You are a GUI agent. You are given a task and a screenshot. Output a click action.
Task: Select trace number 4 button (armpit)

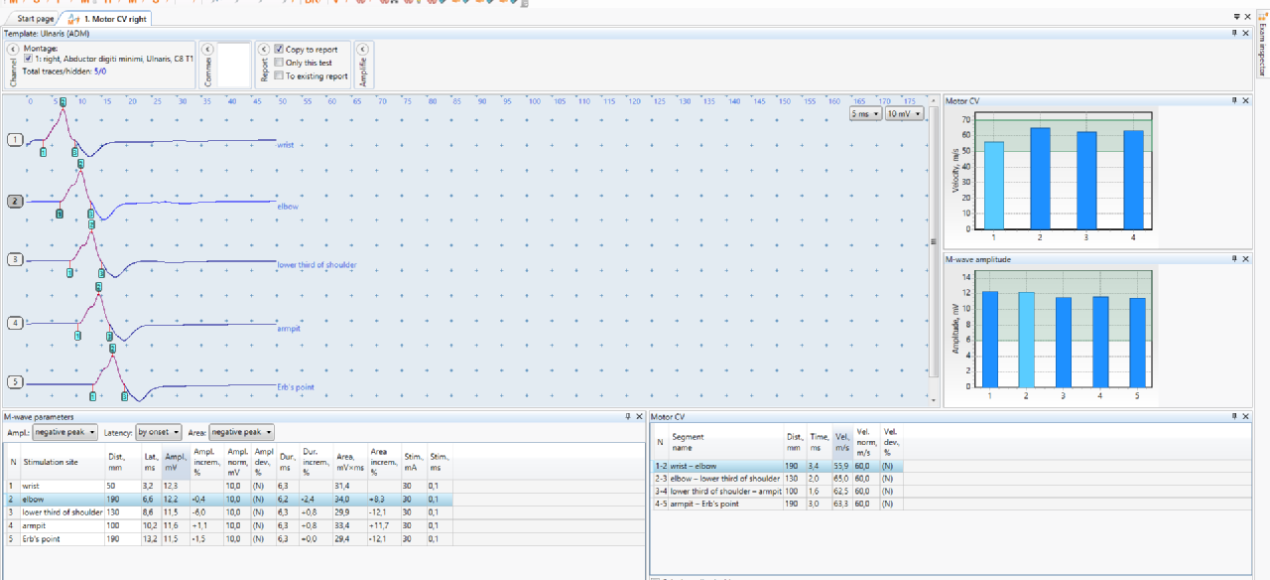pyautogui.click(x=15, y=323)
